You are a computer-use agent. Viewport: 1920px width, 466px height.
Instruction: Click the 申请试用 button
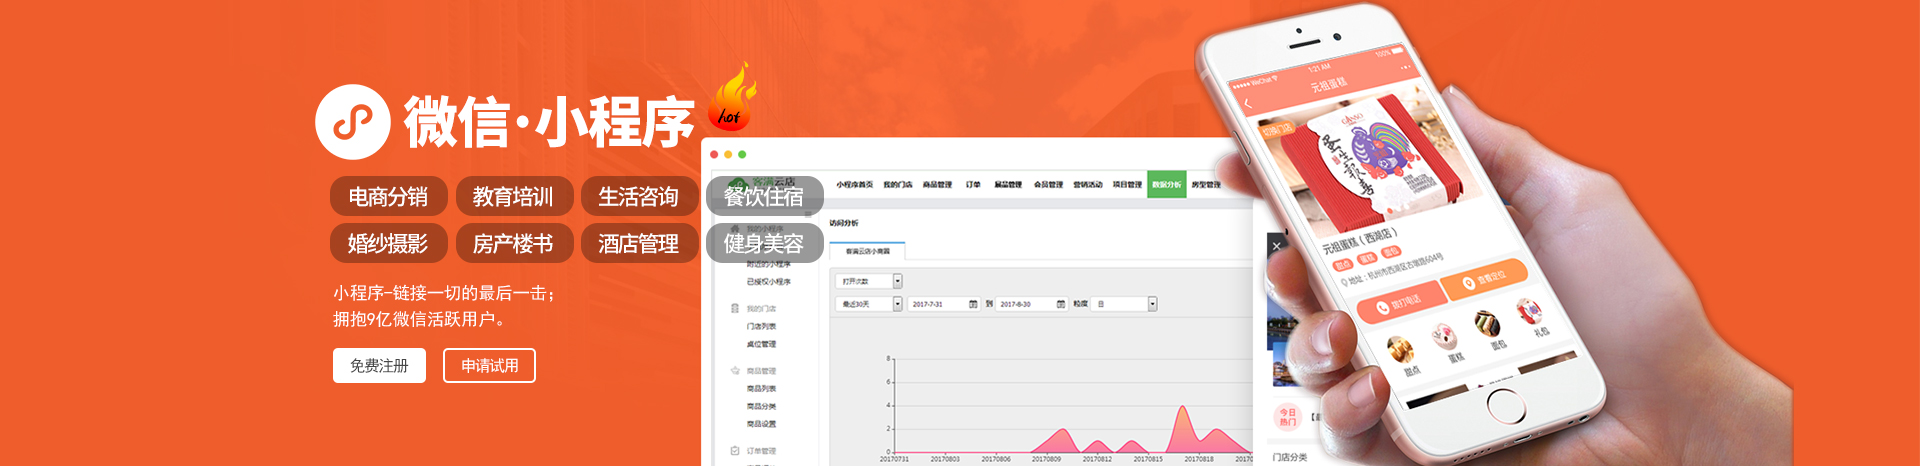tap(489, 366)
